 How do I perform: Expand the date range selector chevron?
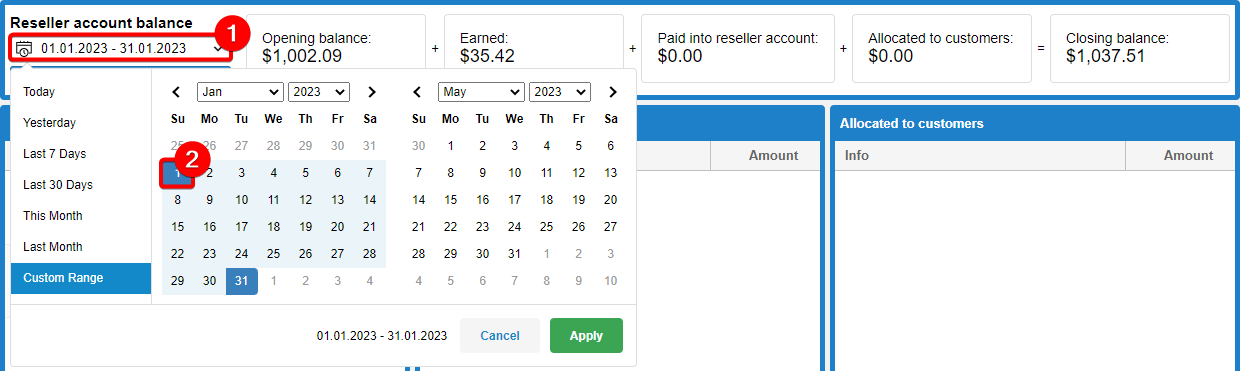coord(218,48)
